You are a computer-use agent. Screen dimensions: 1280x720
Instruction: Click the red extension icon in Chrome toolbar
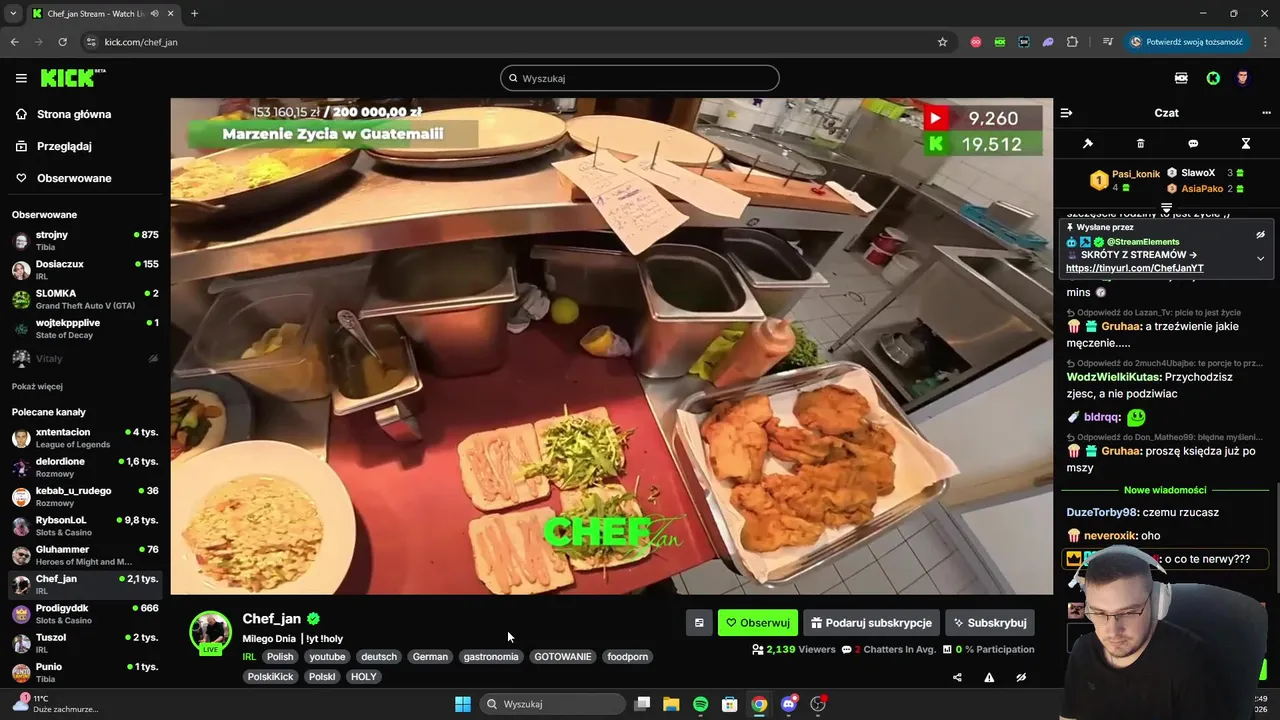click(975, 42)
